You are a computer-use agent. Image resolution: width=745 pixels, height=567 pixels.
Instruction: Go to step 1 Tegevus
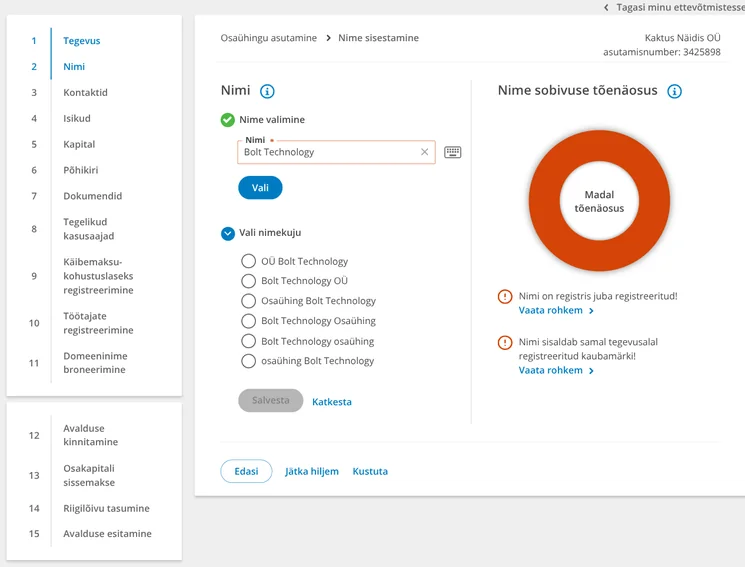pyautogui.click(x=82, y=41)
